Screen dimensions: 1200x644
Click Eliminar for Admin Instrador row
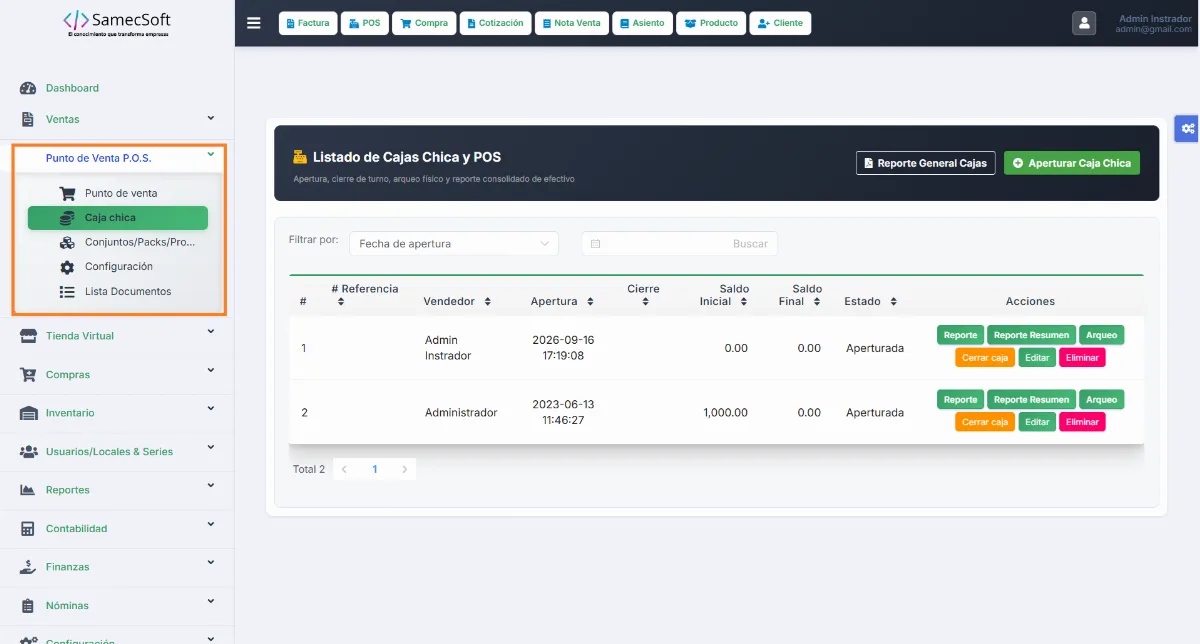click(x=1082, y=357)
